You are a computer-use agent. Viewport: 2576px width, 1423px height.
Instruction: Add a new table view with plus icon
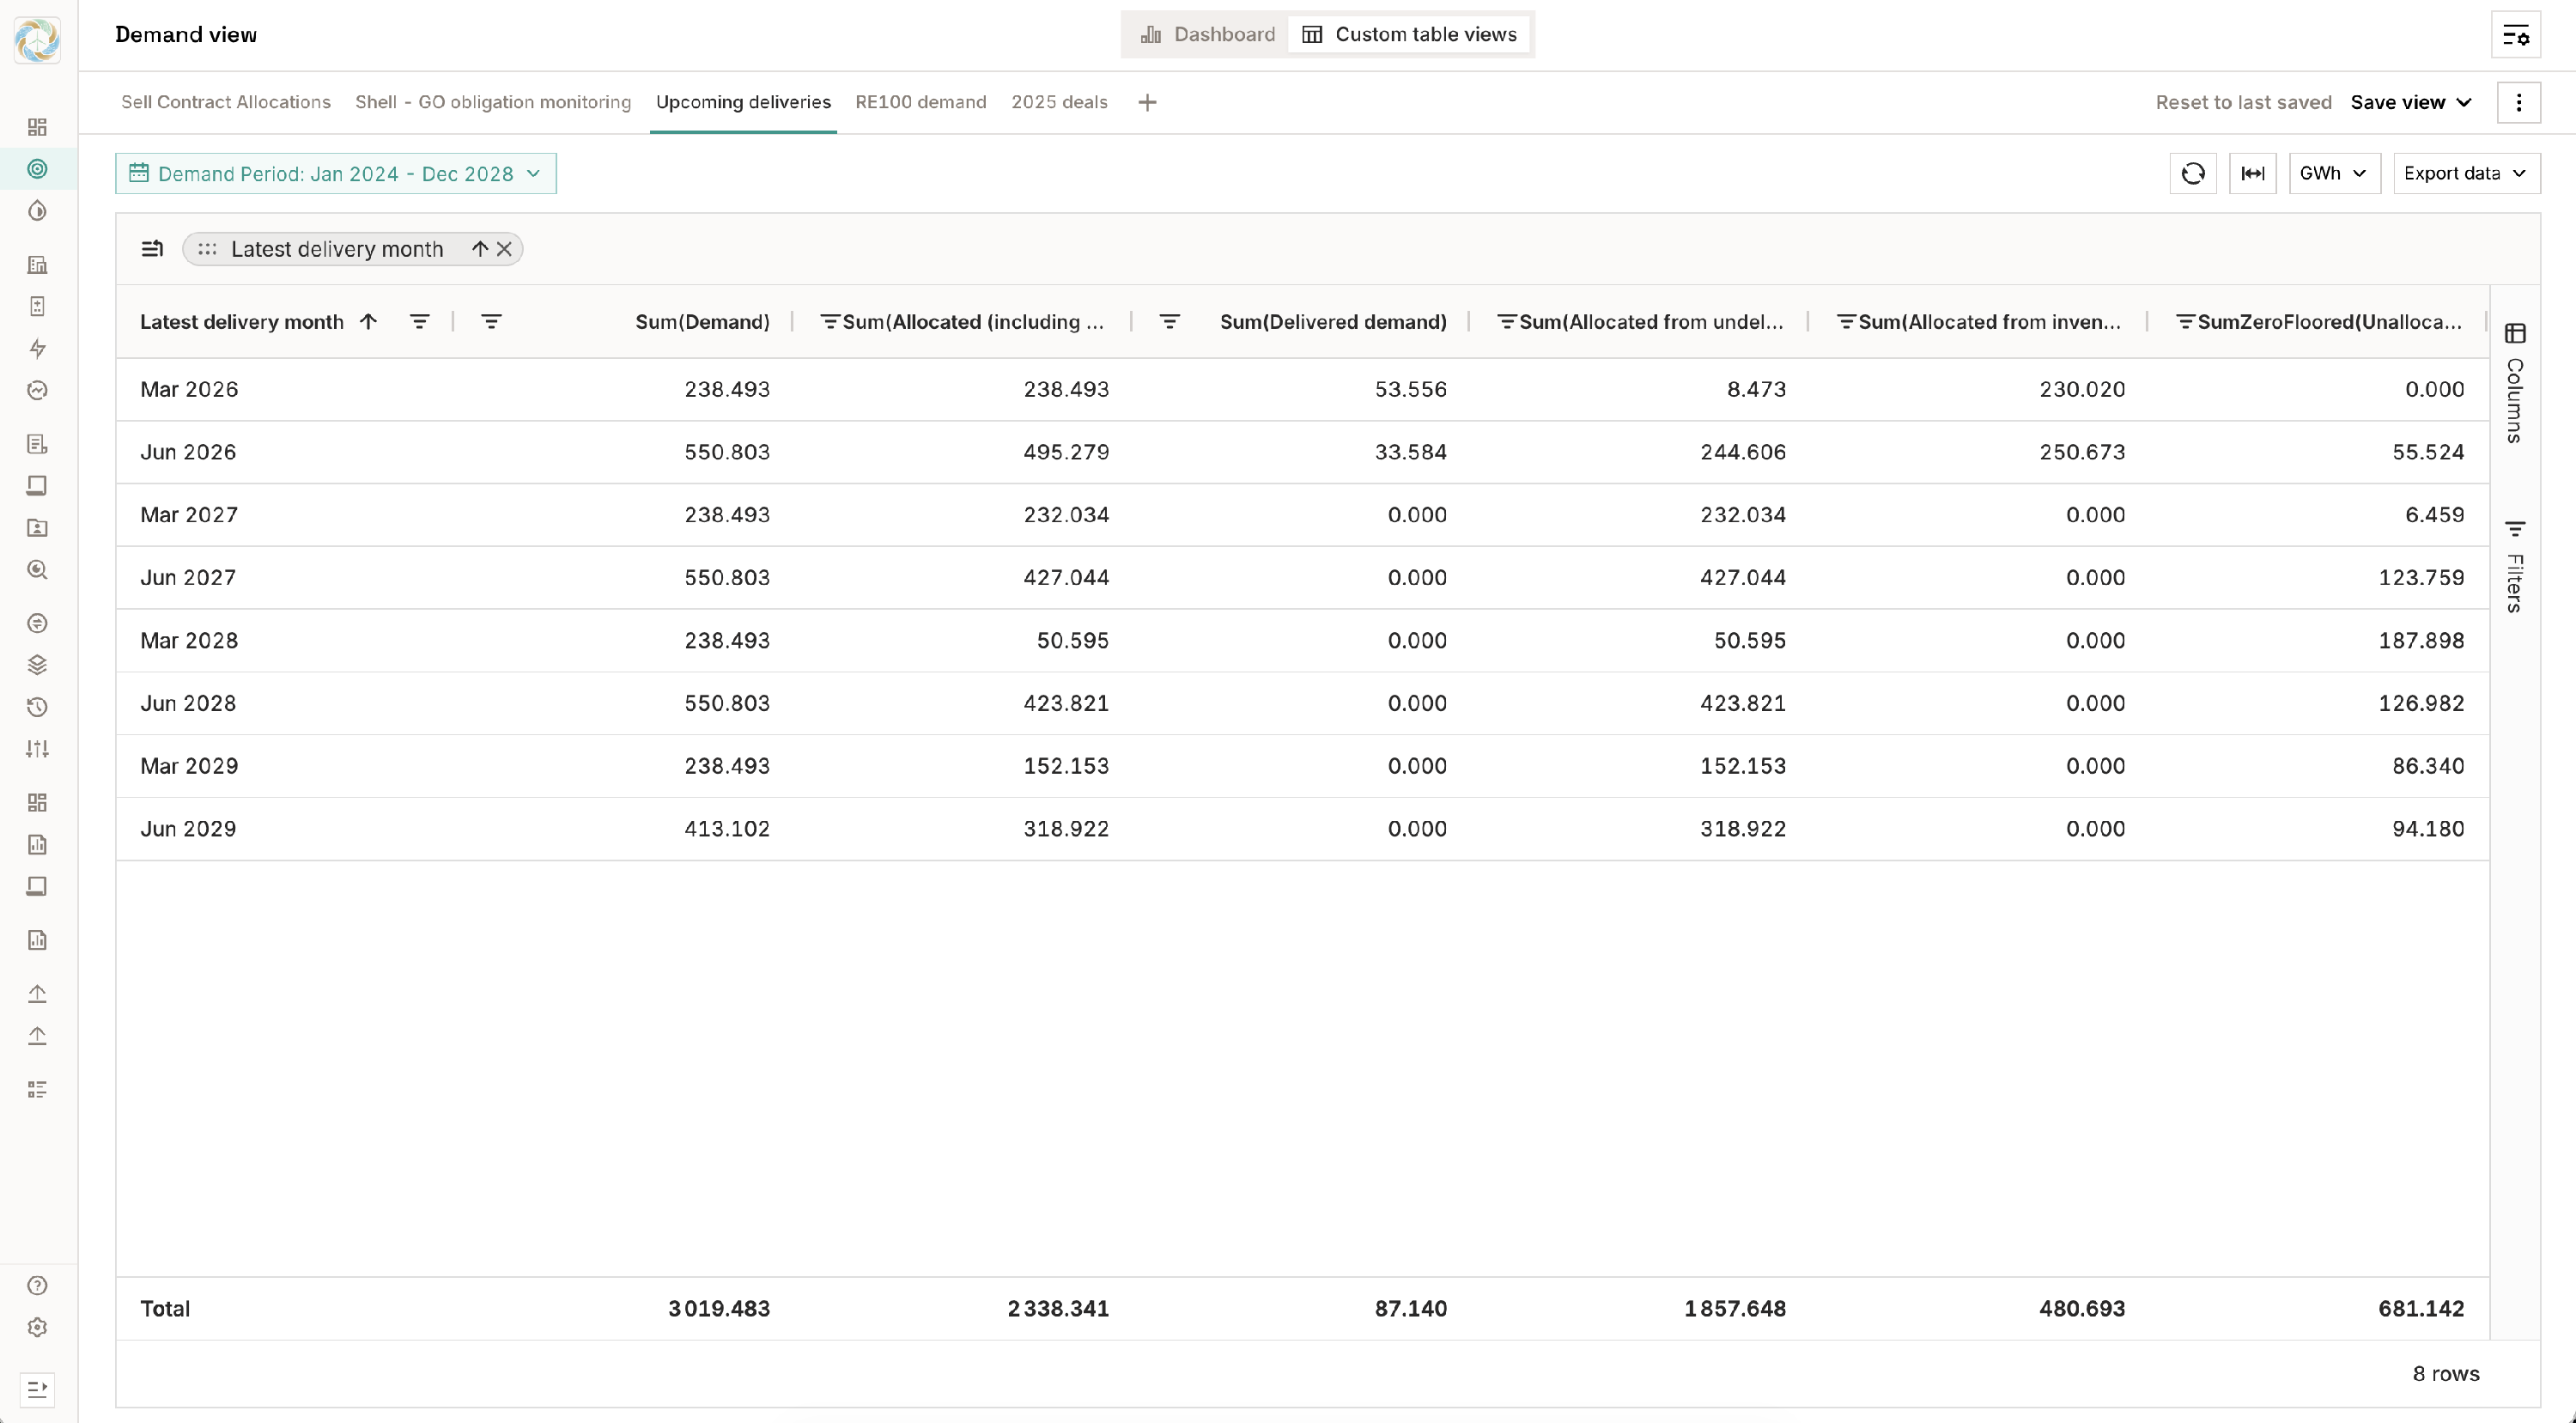coord(1147,102)
